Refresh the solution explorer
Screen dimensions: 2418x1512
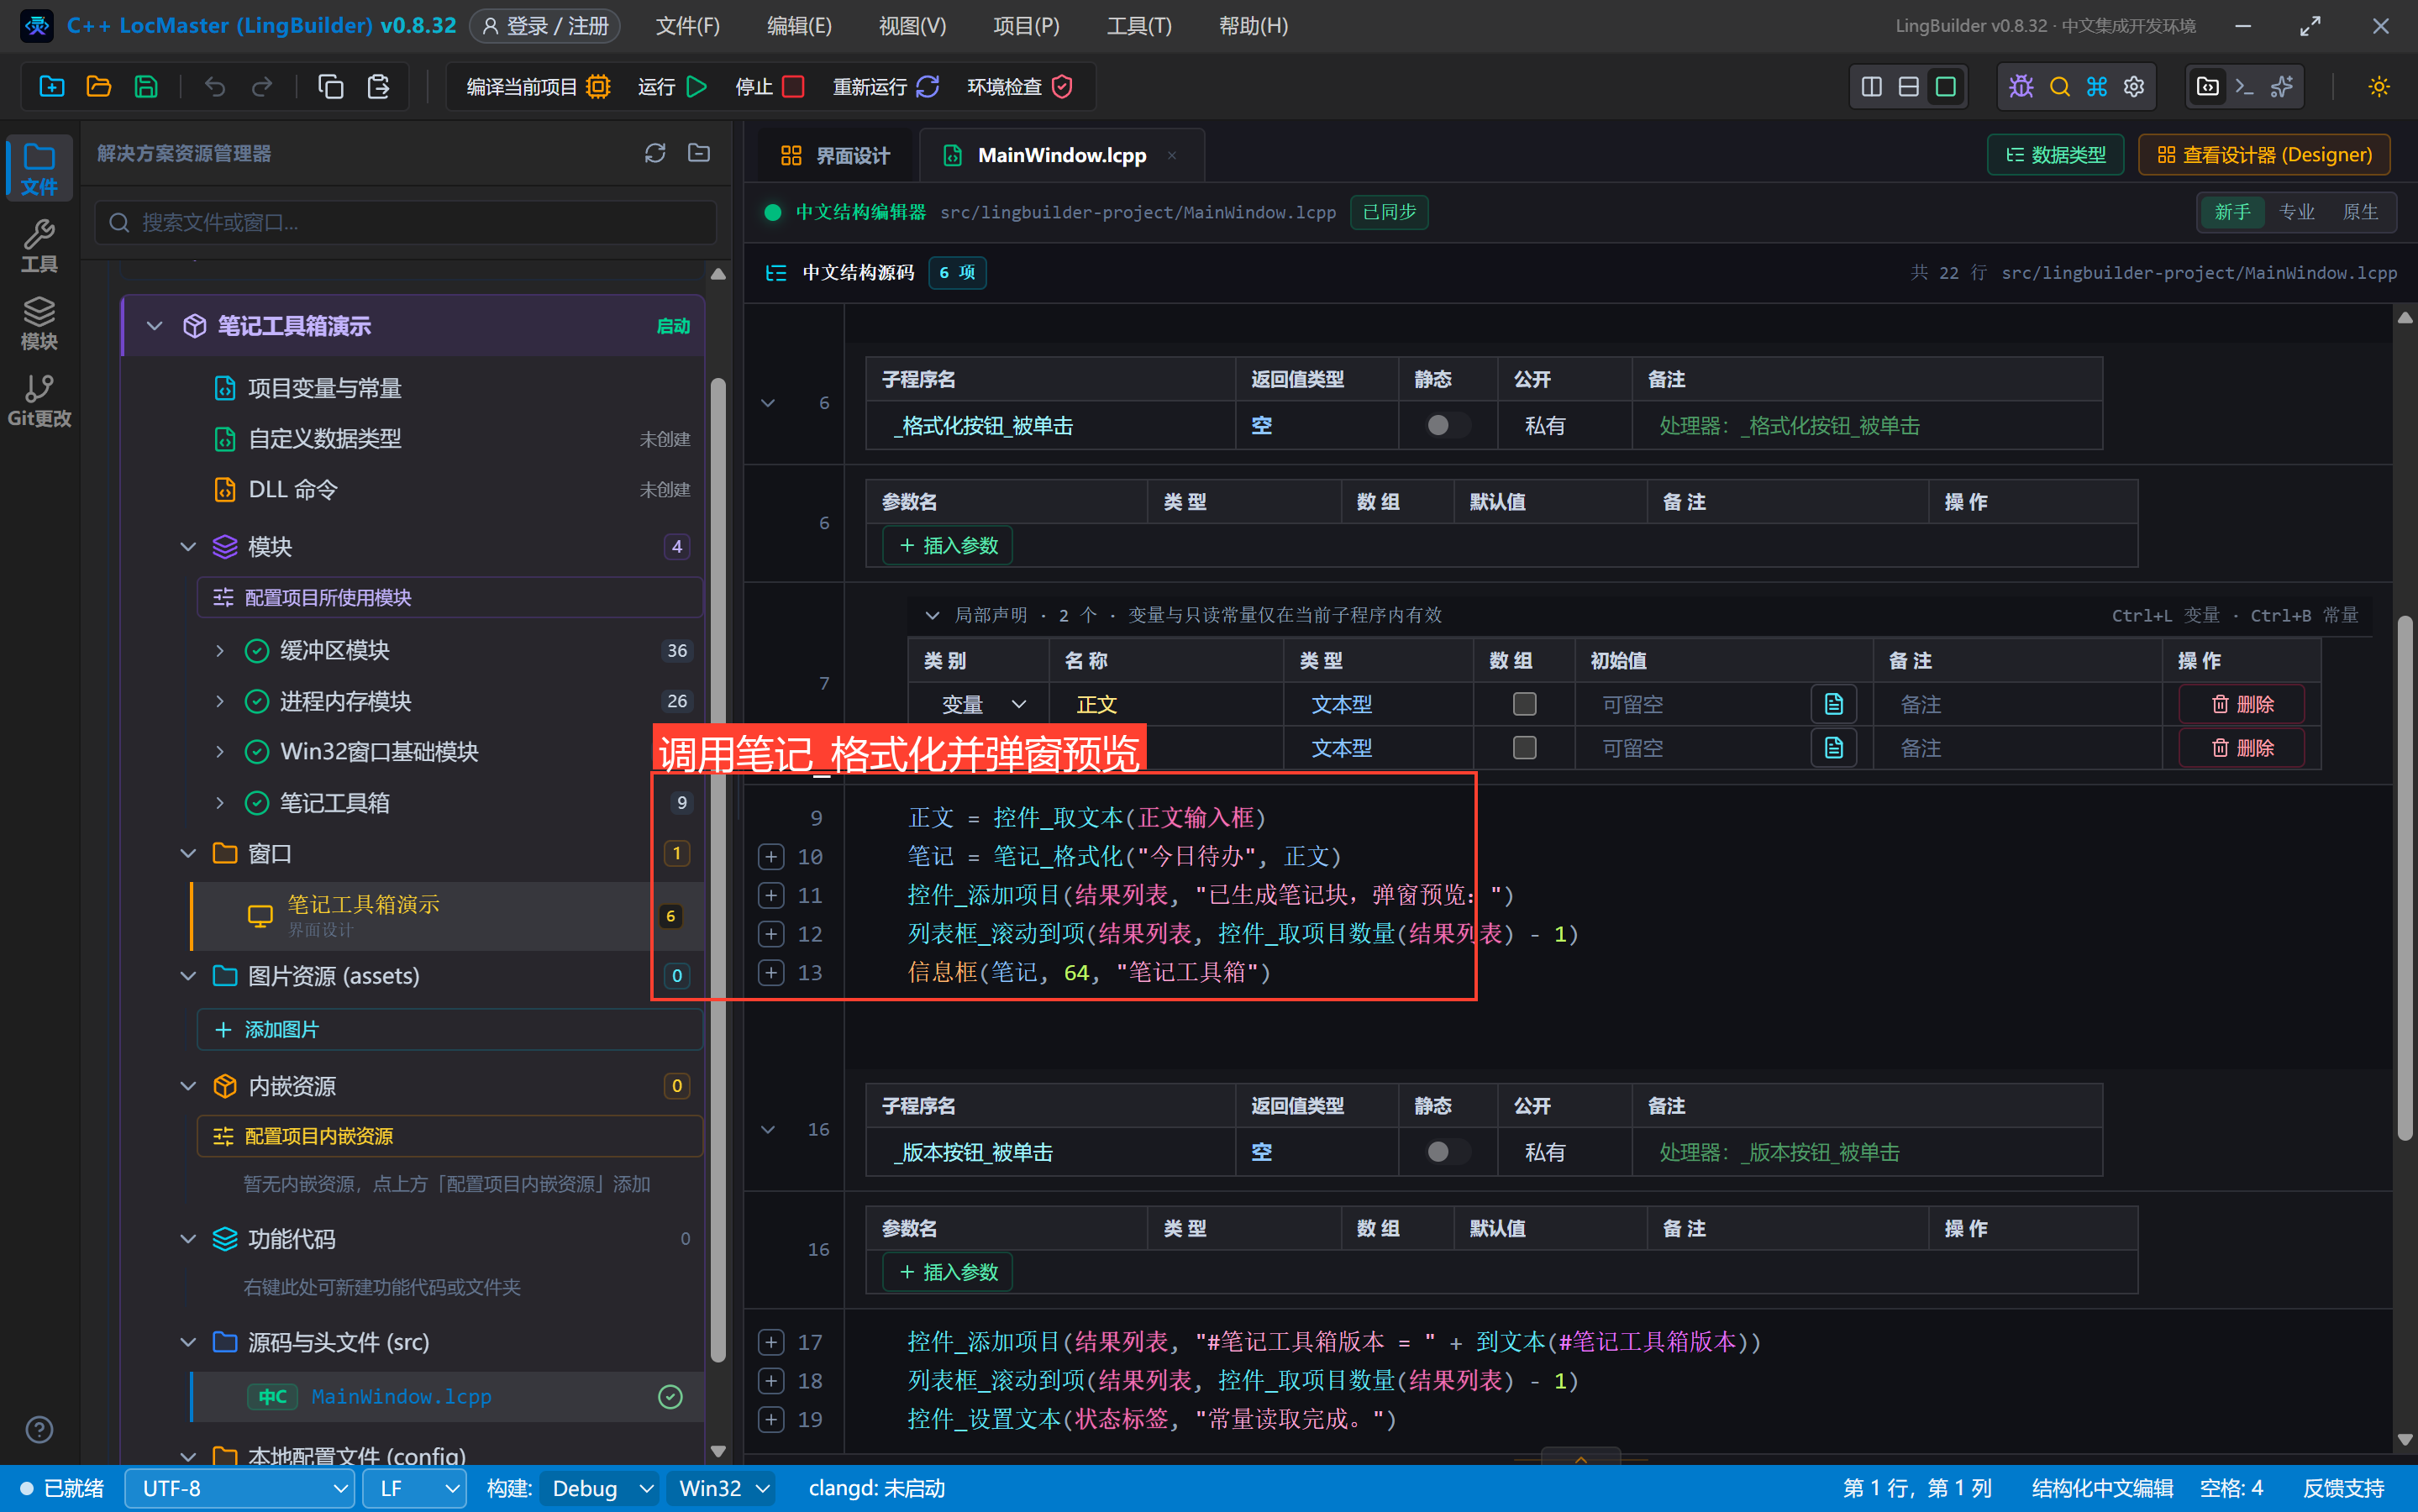[x=655, y=153]
